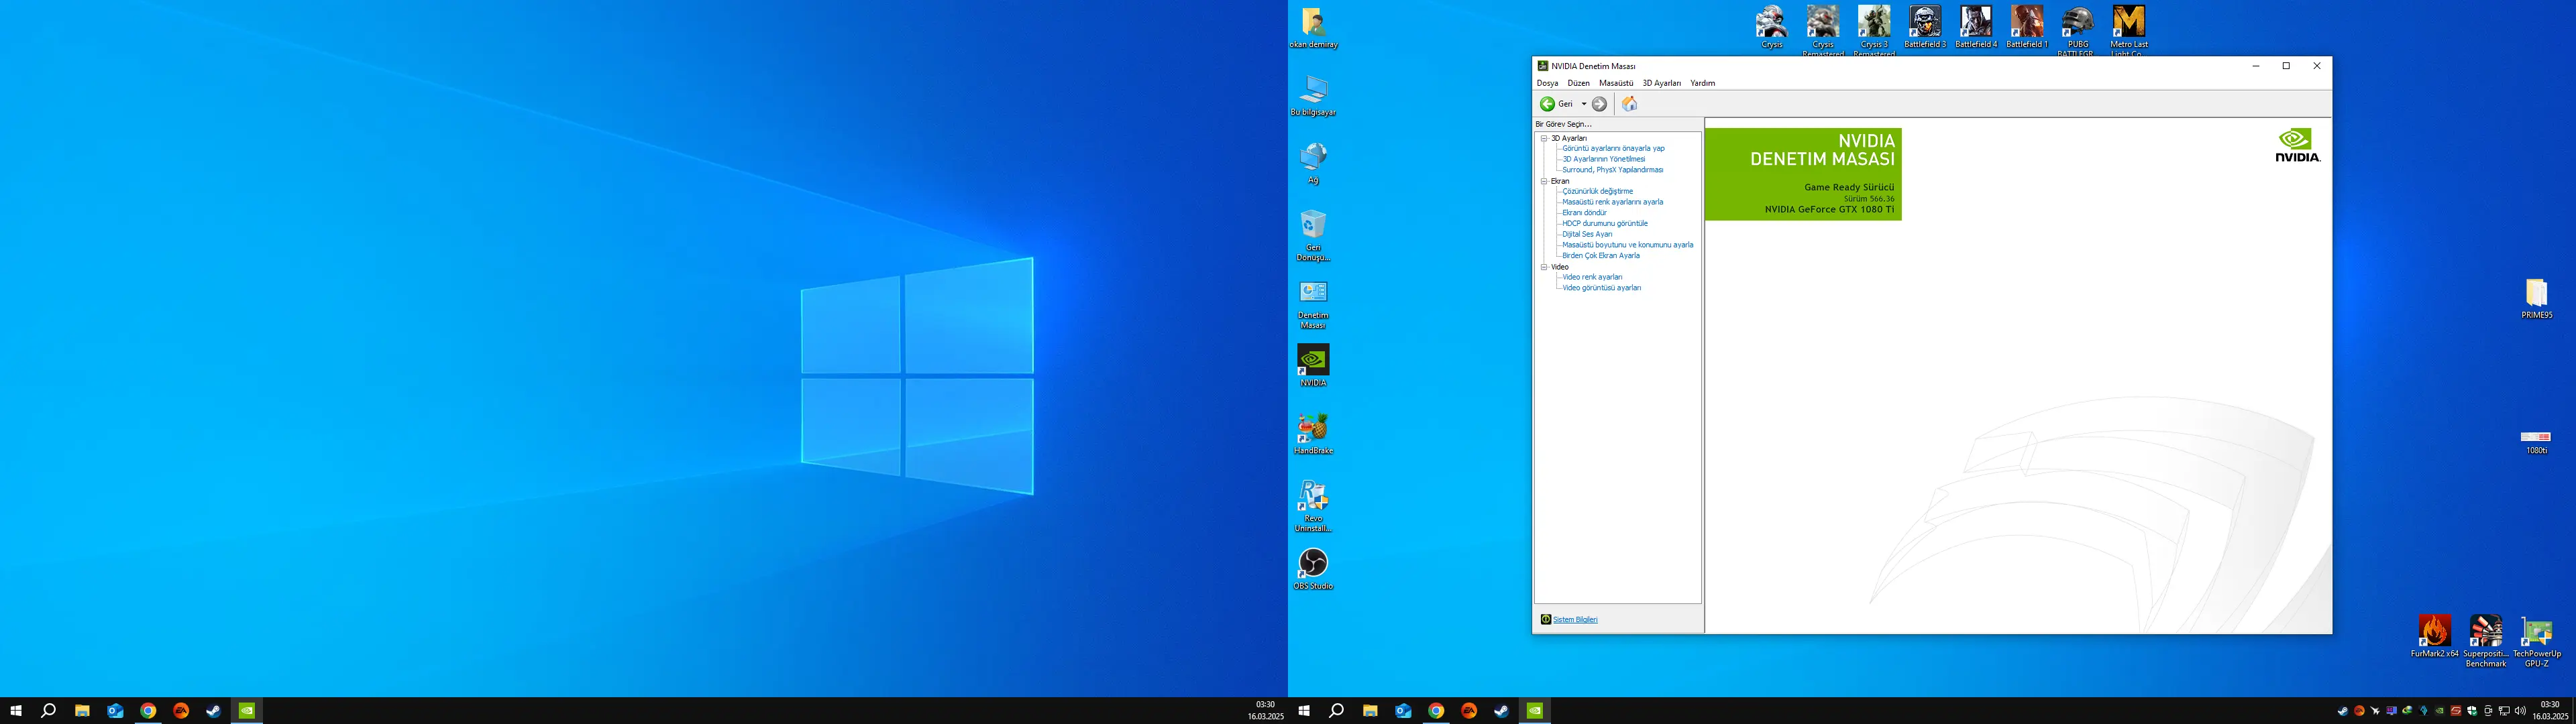Collapse the 3D Ayarları tree node
Screen dimensions: 2576x724
1544,138
